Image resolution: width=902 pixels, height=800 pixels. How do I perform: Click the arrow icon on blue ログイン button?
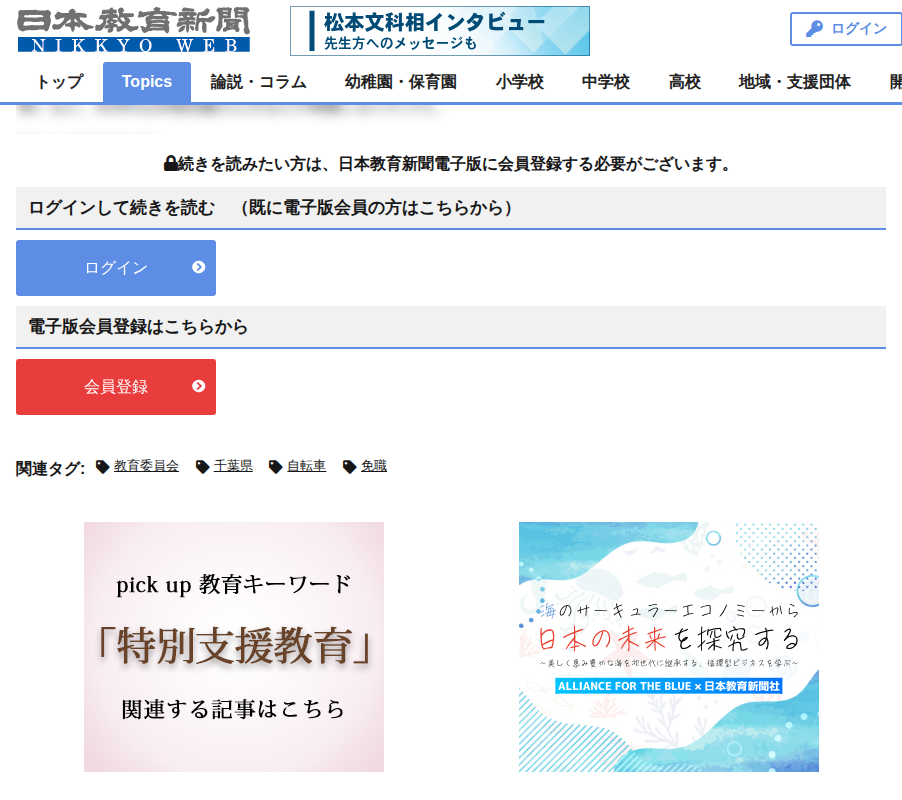tap(198, 267)
